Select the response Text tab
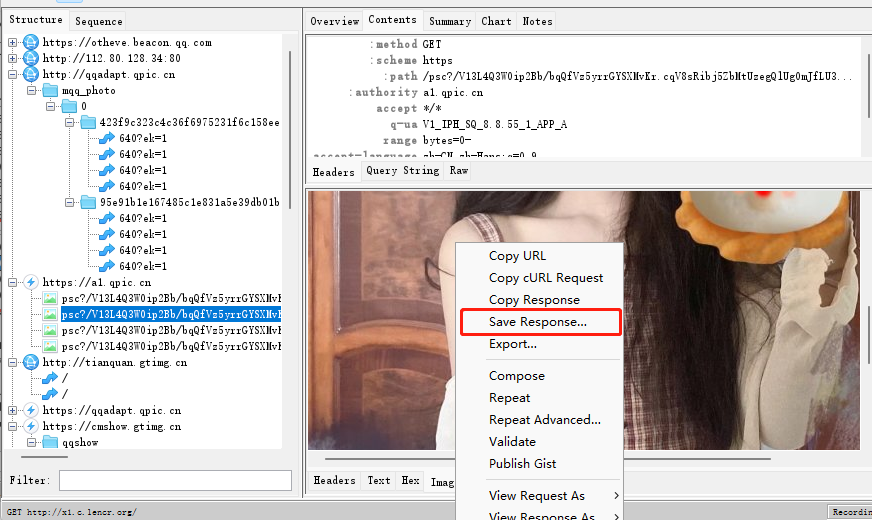 coord(379,481)
